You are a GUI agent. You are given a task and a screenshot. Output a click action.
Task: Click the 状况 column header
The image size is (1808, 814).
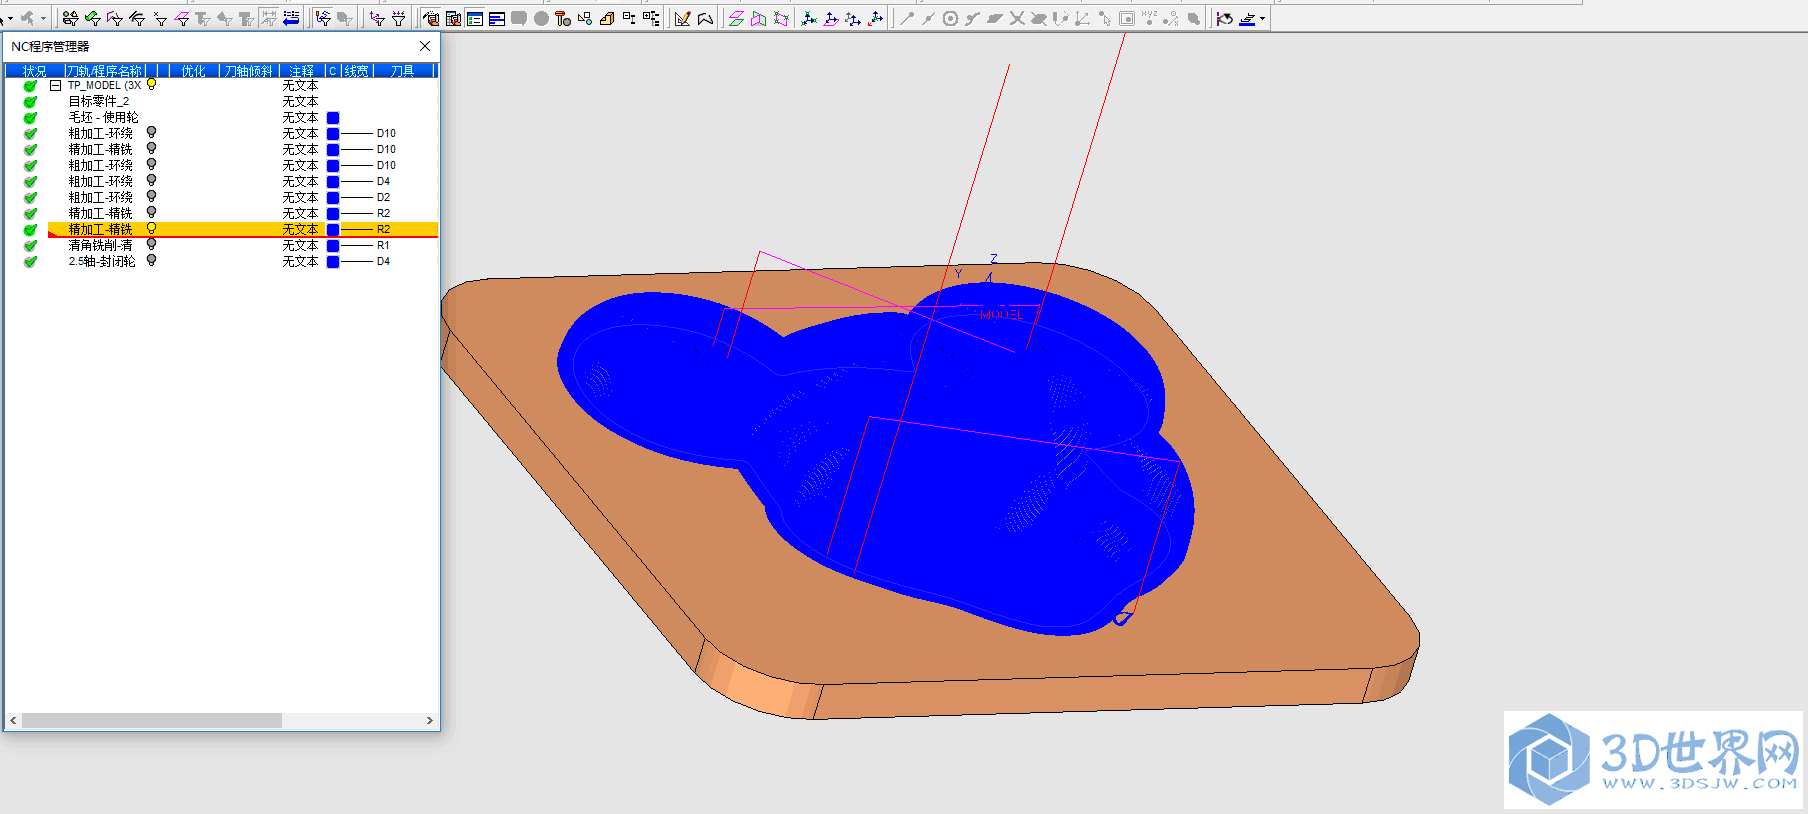pyautogui.click(x=35, y=70)
